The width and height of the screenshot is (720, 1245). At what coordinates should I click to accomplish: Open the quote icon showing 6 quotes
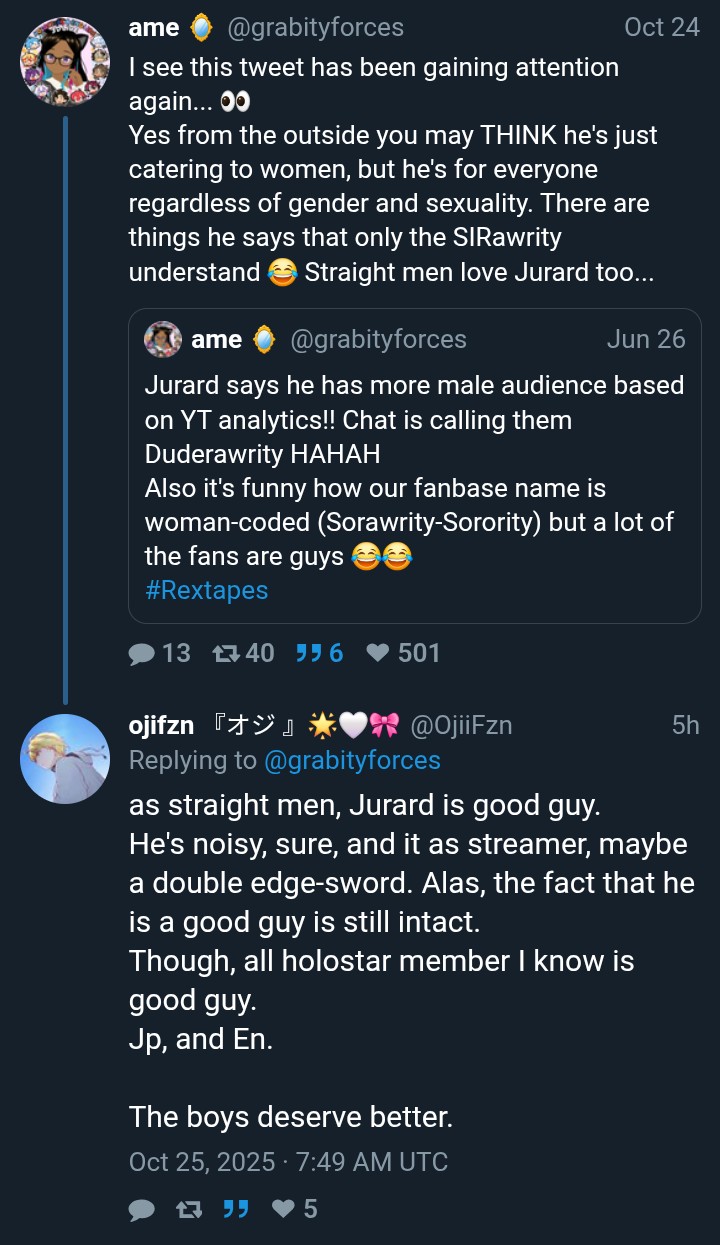point(308,653)
